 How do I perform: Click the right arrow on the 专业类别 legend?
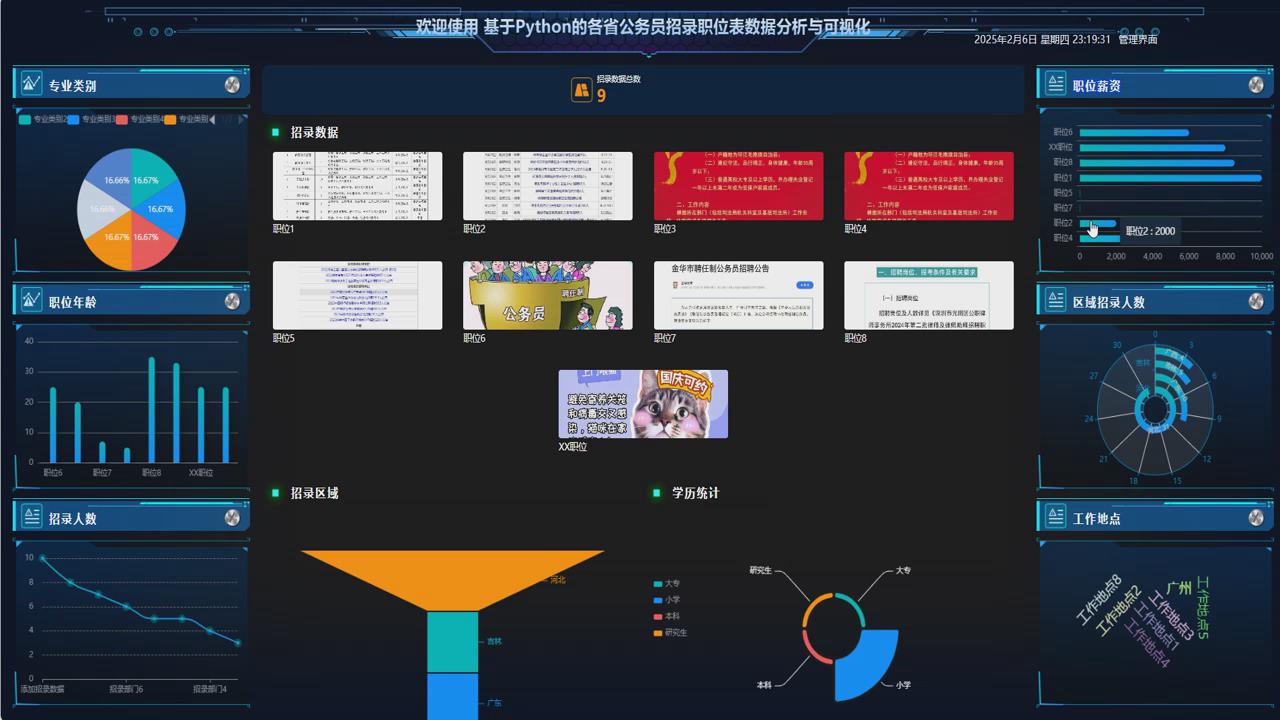[242, 118]
